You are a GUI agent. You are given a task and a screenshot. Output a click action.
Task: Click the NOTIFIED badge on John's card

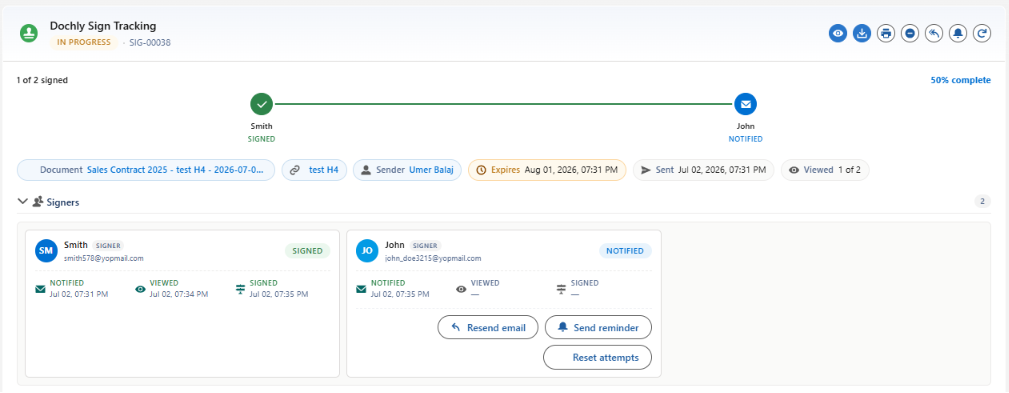click(x=625, y=251)
